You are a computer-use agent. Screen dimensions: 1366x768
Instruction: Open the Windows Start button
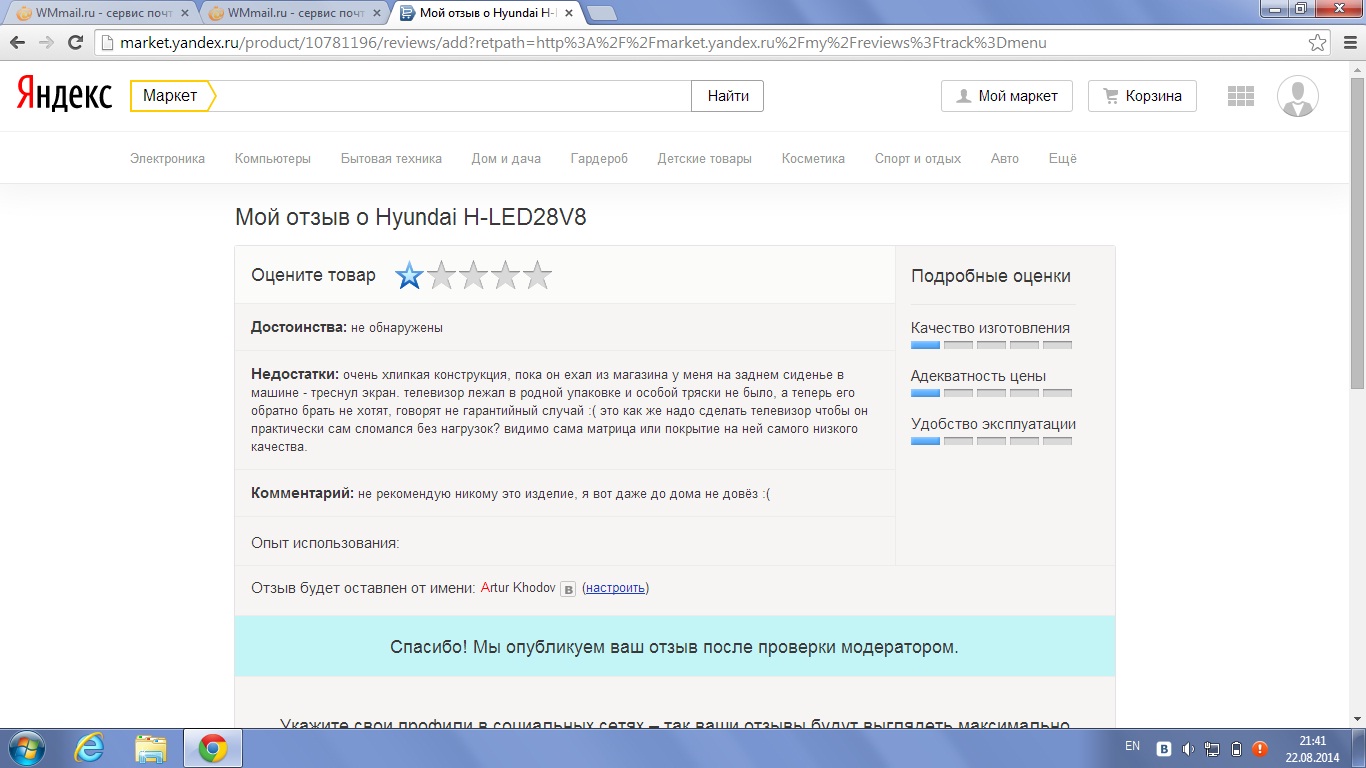pos(25,748)
